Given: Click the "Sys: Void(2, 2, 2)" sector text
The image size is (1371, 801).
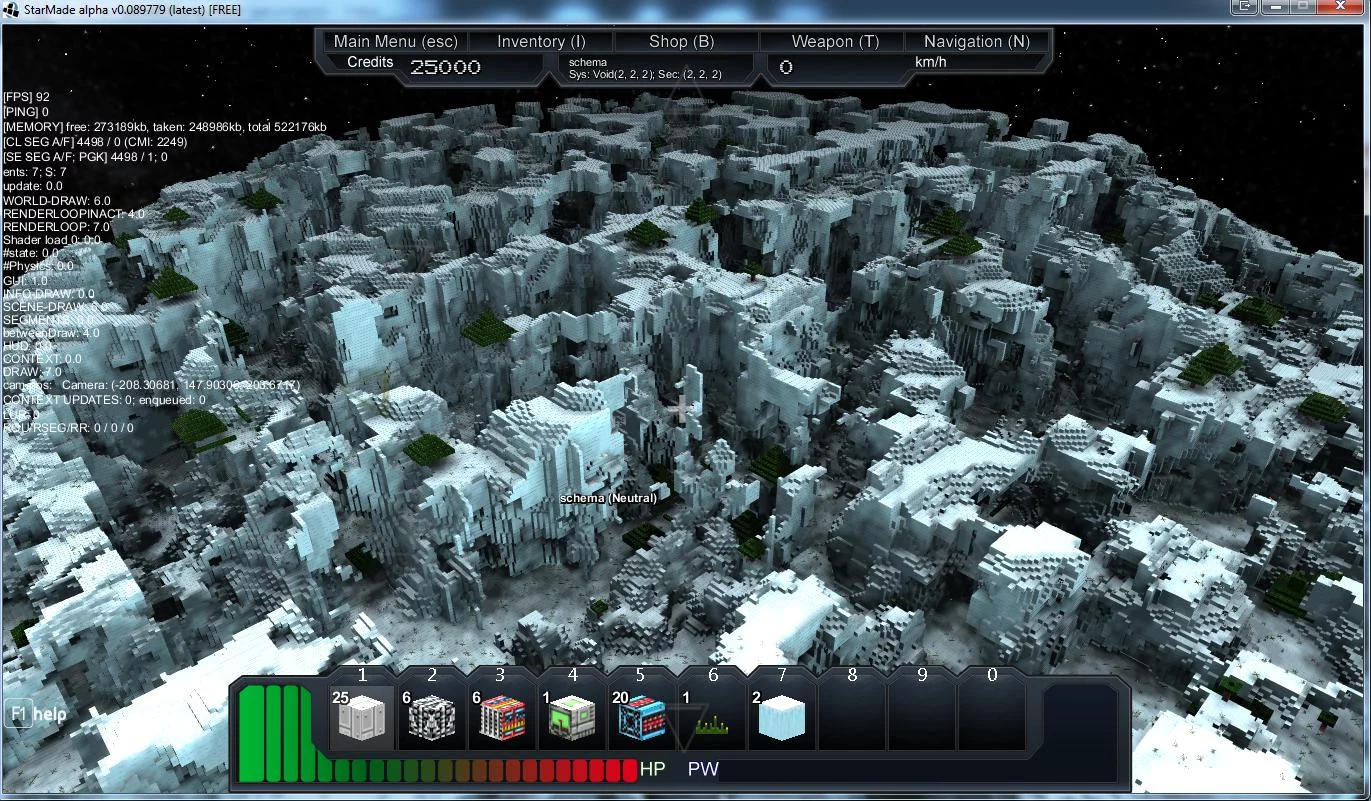Looking at the screenshot, I should 611,75.
